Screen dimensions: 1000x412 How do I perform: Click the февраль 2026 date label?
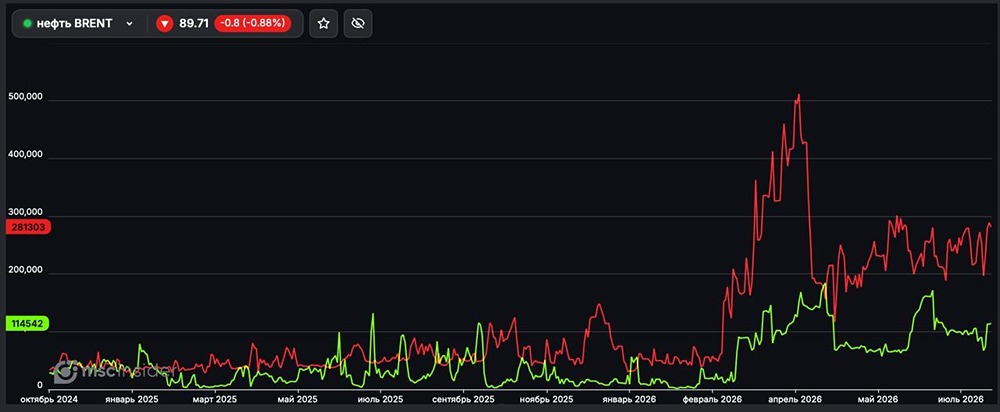point(712,400)
